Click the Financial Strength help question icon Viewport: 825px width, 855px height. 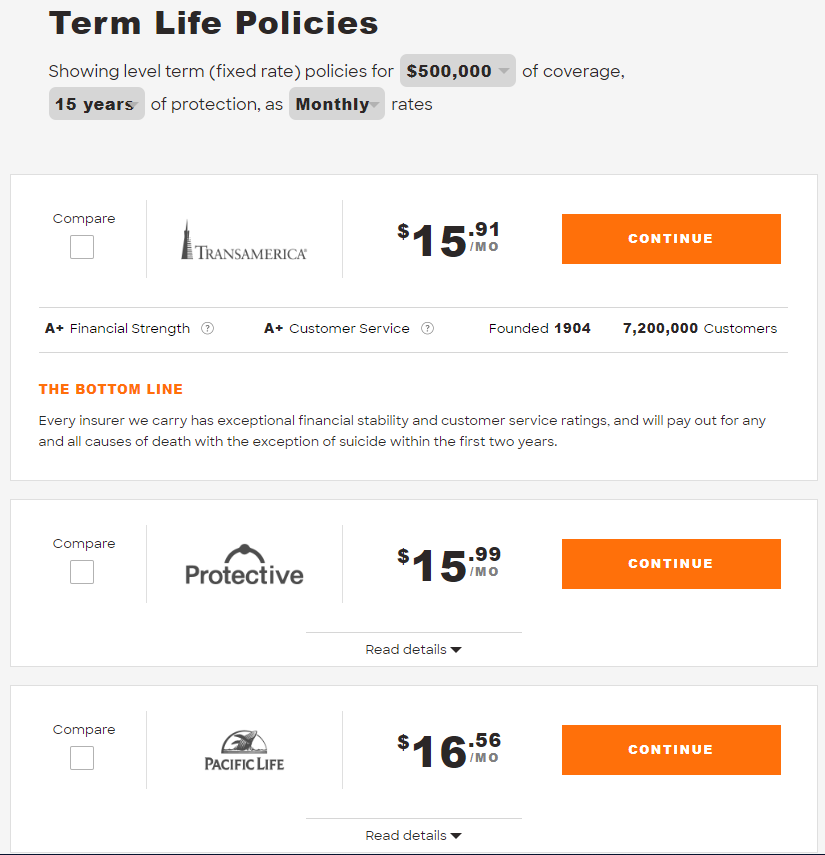click(207, 328)
